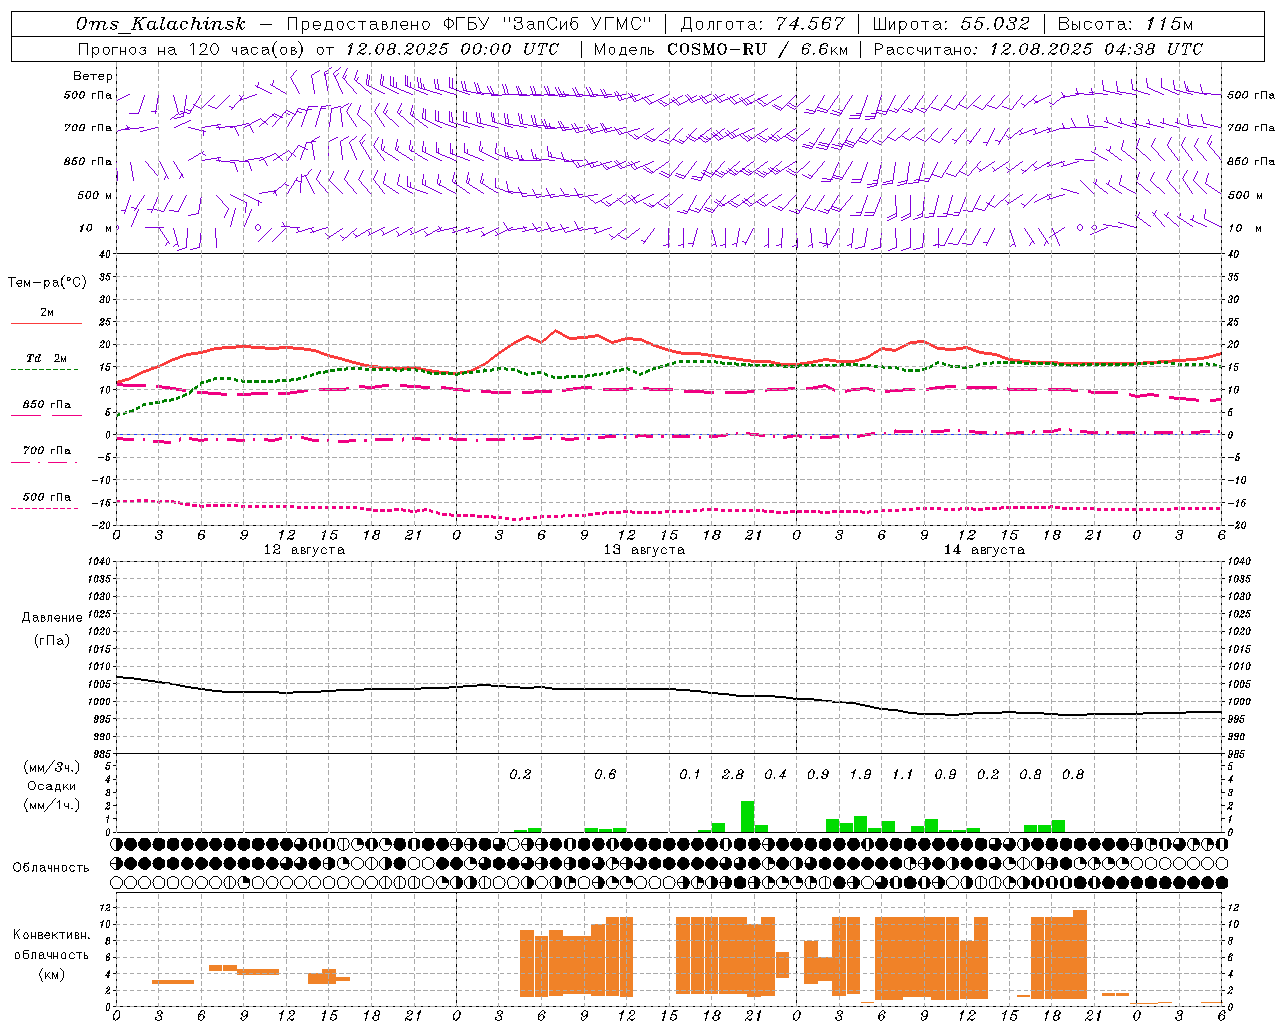Click the 1.1 precipitation amount value
The height and width of the screenshot is (1024, 1280).
click(x=903, y=774)
